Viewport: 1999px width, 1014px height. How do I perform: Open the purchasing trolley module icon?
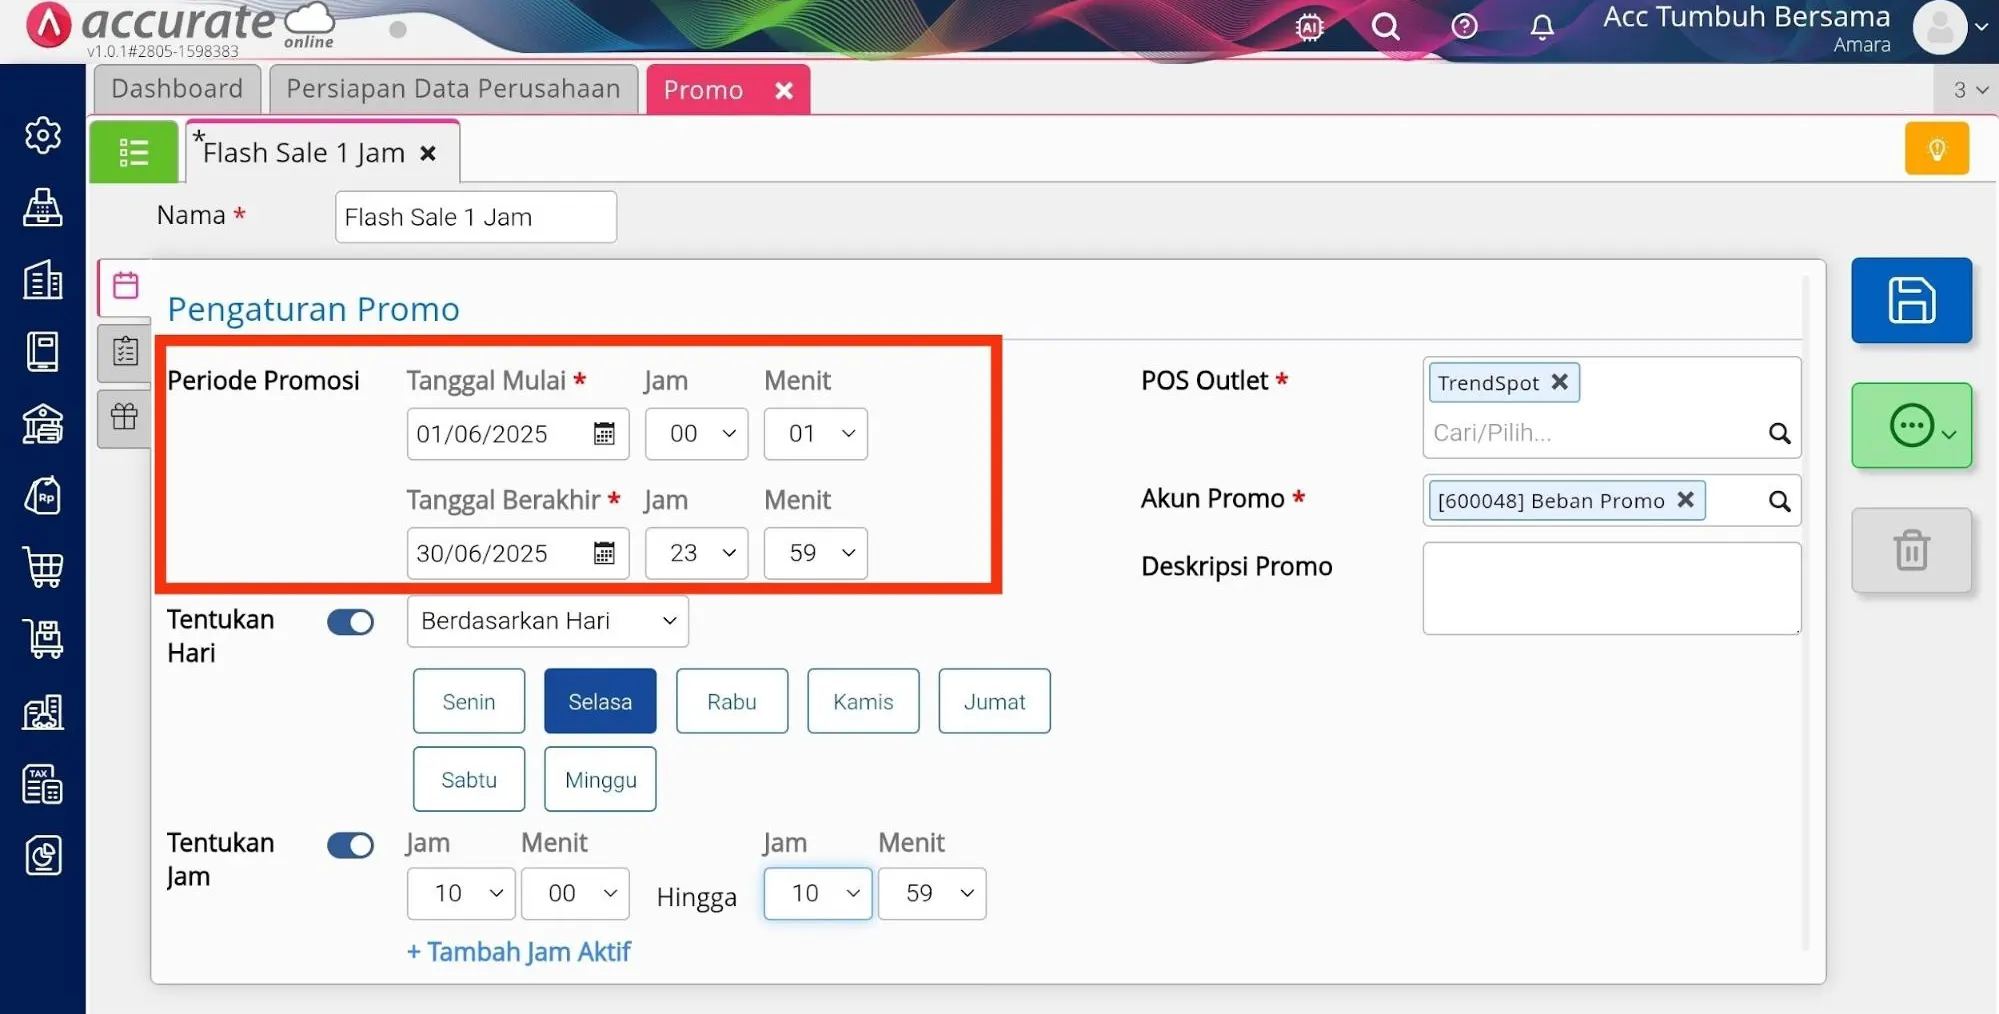point(43,640)
